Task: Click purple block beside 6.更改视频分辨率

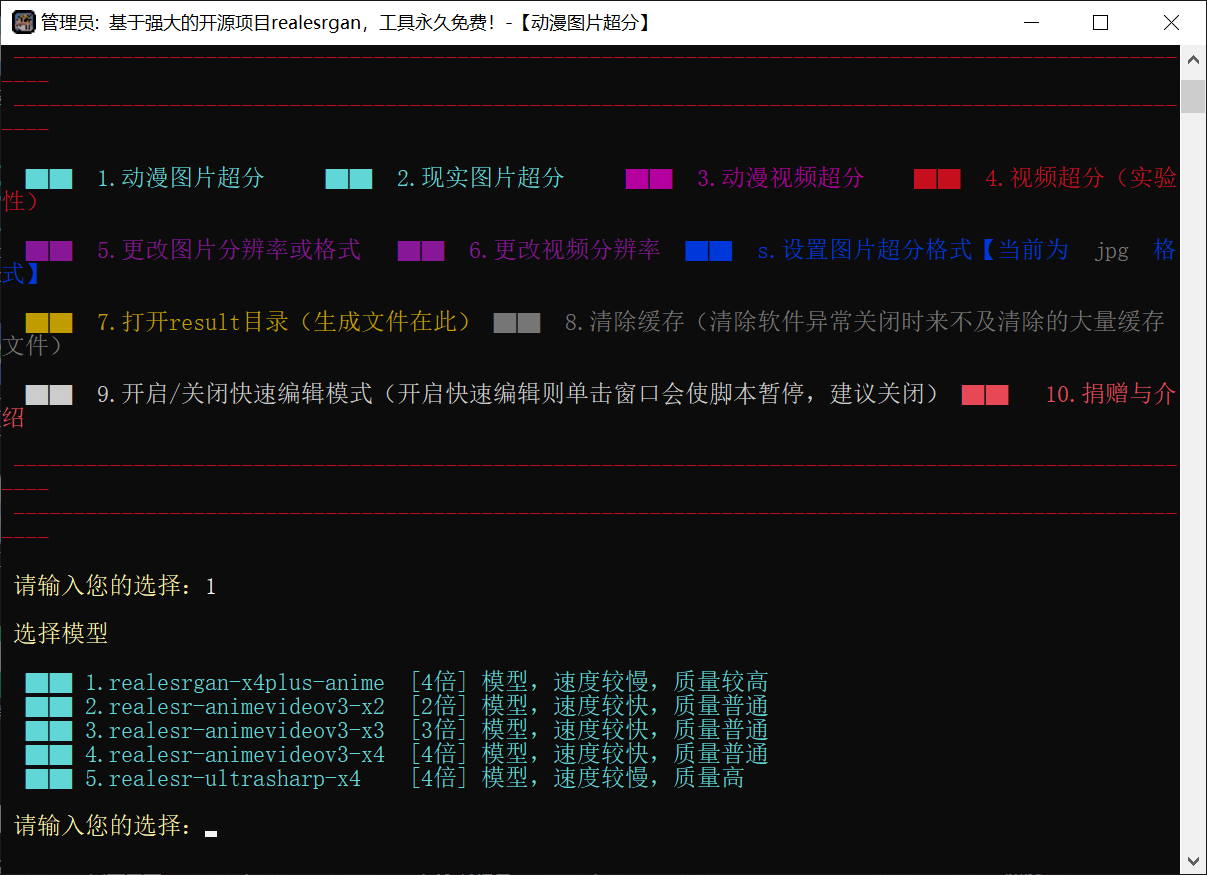Action: [421, 251]
